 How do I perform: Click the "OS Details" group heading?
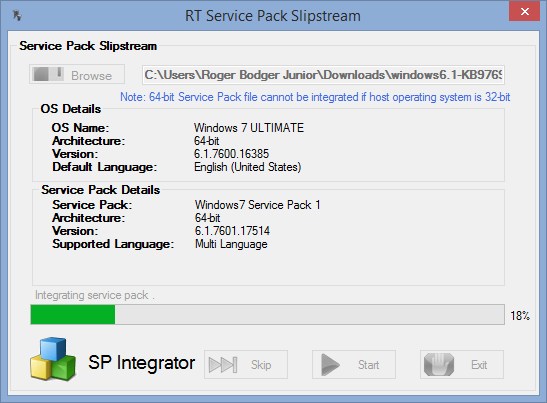(x=70, y=109)
